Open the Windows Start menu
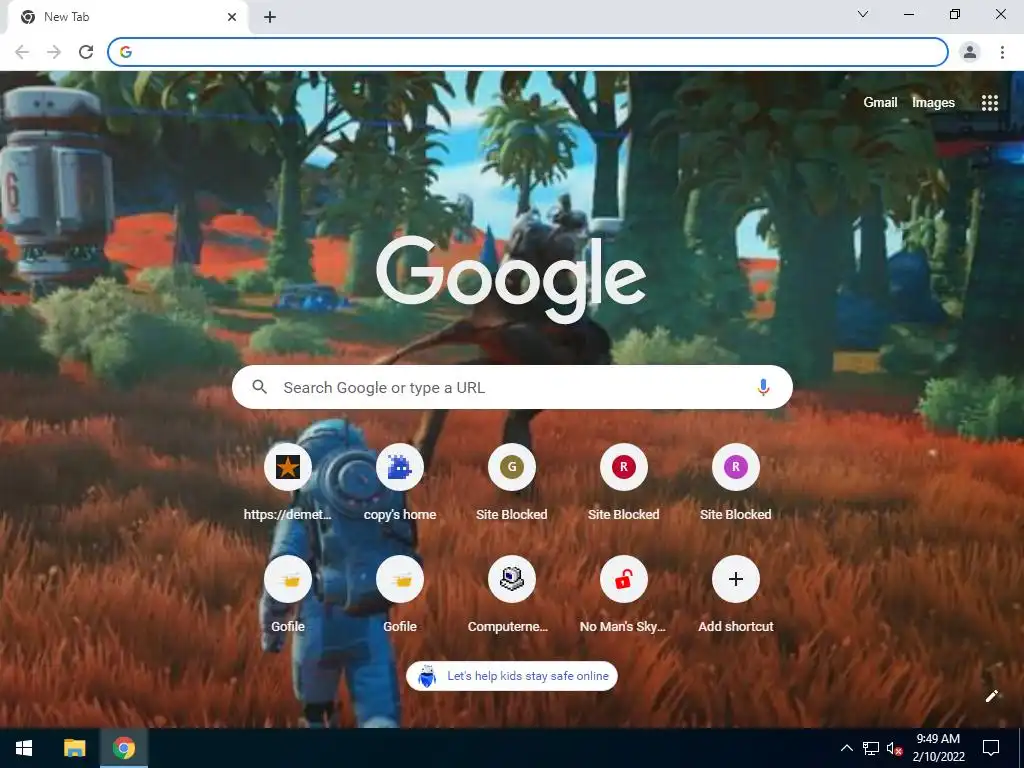 (x=24, y=748)
